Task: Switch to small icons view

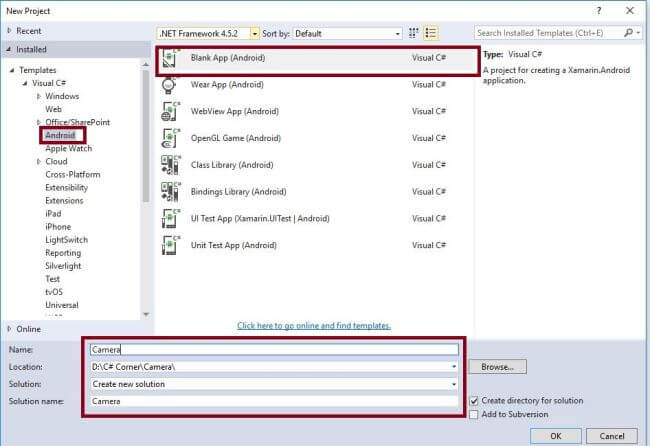Action: (413, 33)
